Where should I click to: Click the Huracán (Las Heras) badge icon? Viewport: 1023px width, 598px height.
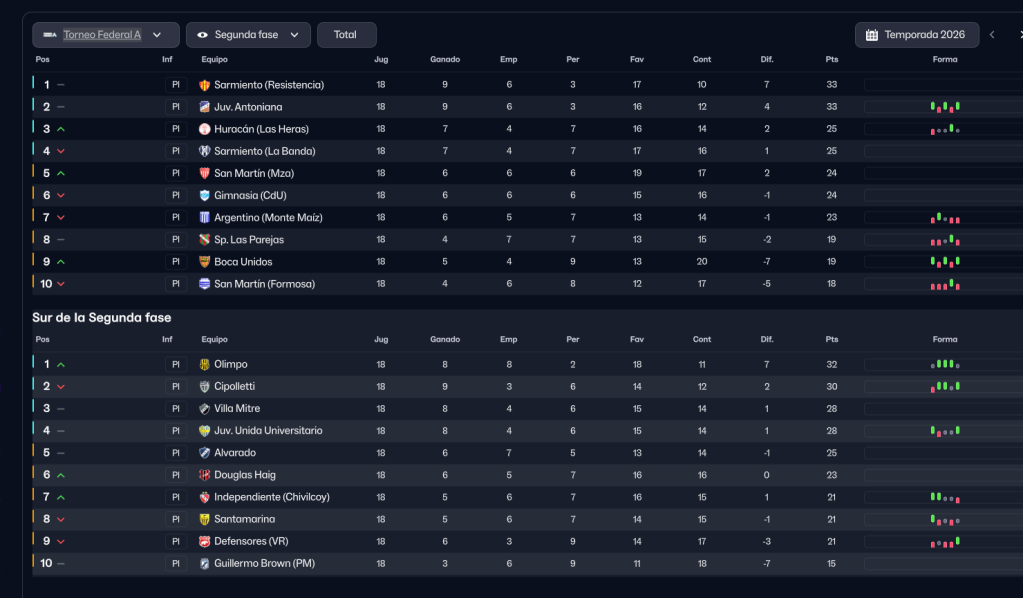[205, 129]
